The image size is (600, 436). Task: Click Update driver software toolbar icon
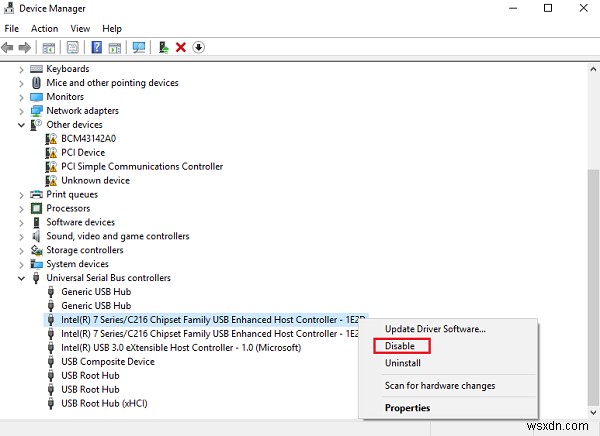163,47
